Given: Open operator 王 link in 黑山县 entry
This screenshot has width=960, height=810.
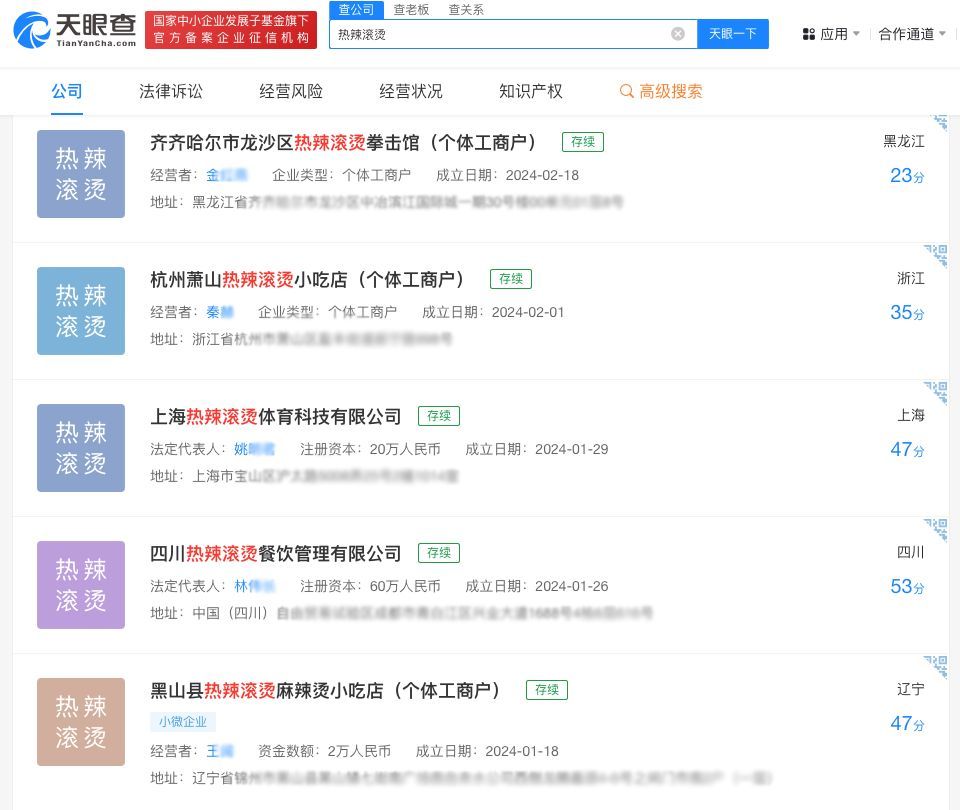Looking at the screenshot, I should pos(220,752).
